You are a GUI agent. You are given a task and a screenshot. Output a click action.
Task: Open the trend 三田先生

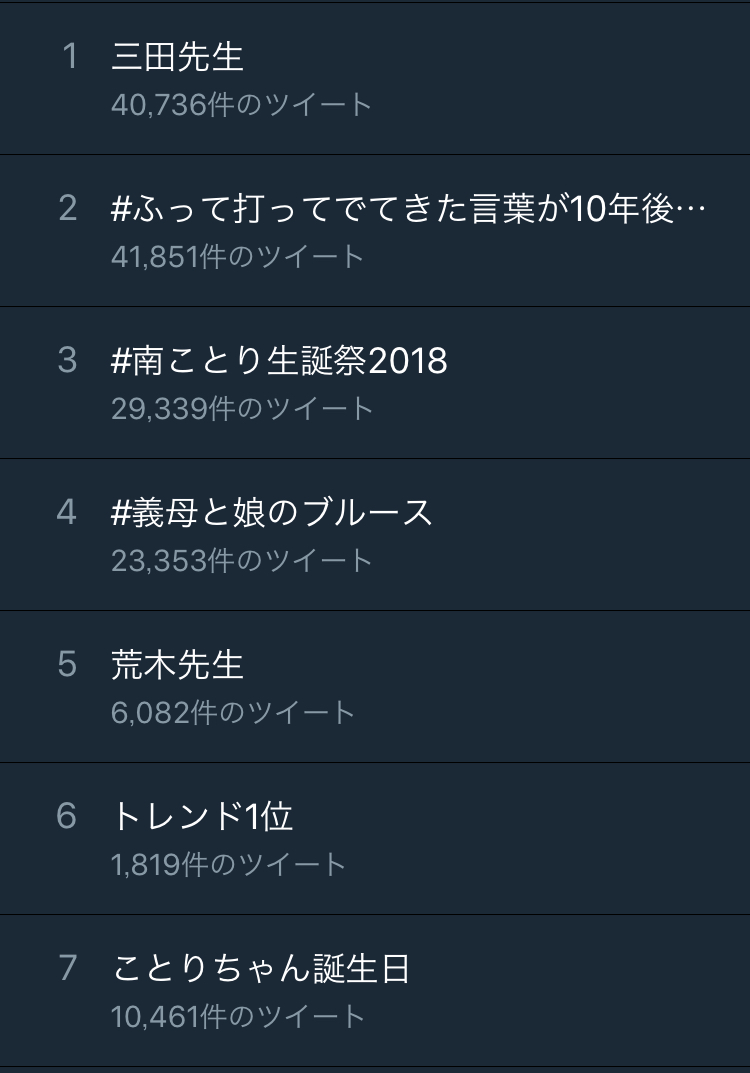(x=177, y=57)
